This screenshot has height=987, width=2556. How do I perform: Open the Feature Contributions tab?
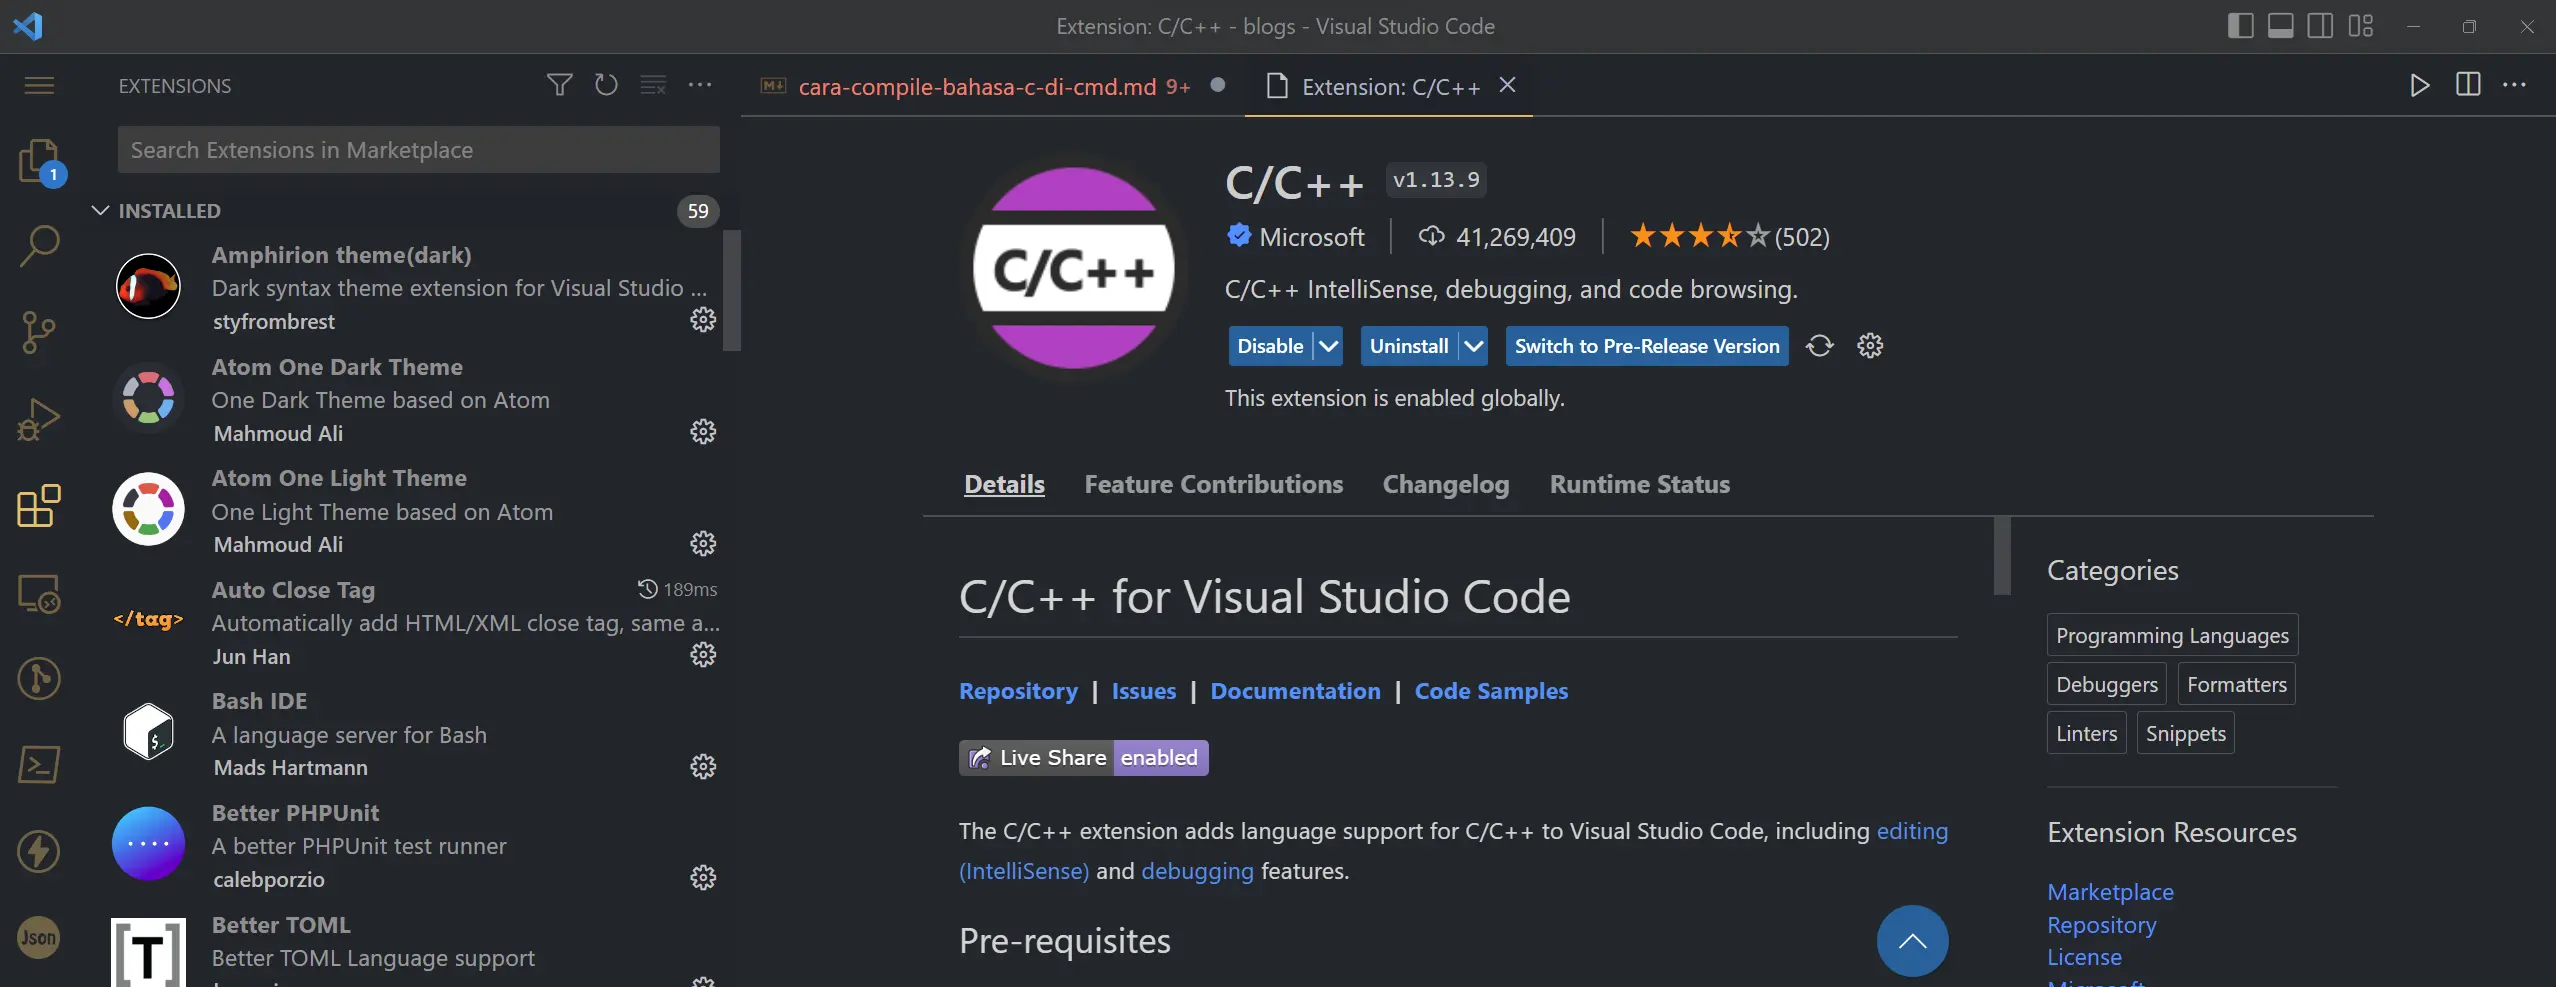(1213, 484)
